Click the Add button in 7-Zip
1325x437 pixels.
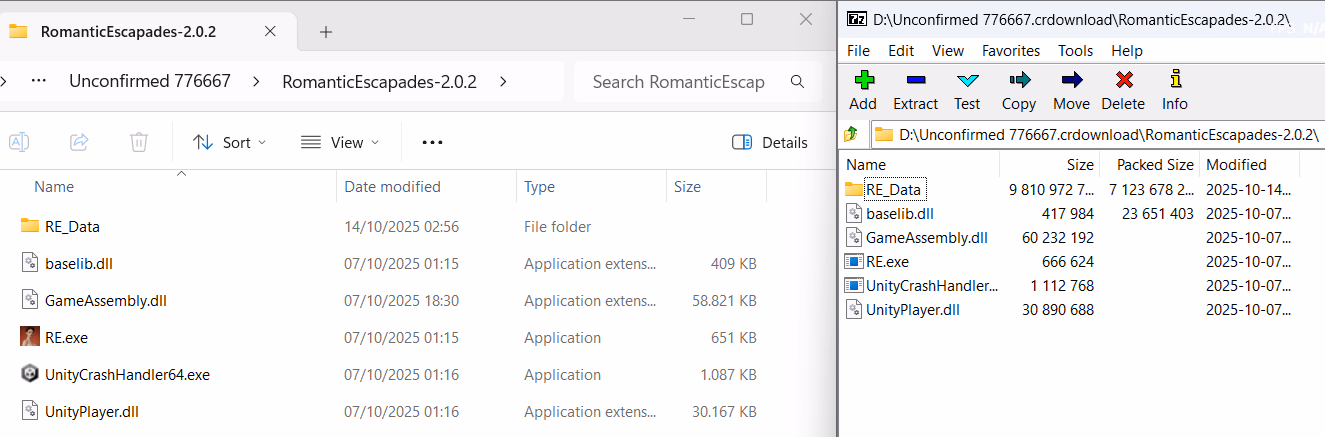click(x=862, y=89)
